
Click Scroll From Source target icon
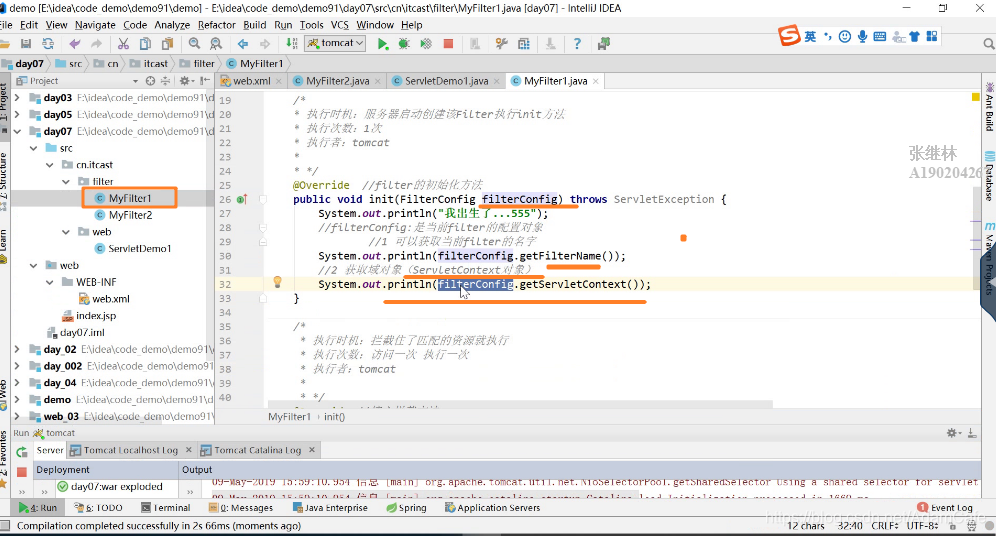pos(151,81)
